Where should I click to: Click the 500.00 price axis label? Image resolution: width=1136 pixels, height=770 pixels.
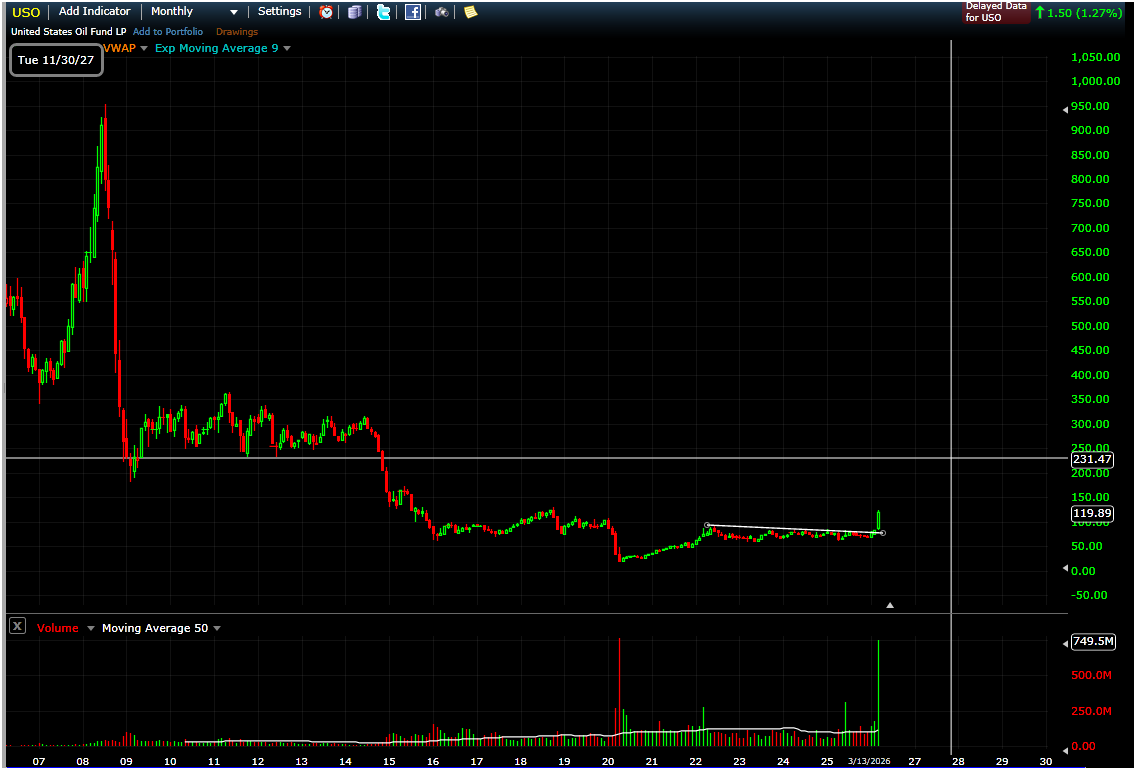coord(1090,326)
